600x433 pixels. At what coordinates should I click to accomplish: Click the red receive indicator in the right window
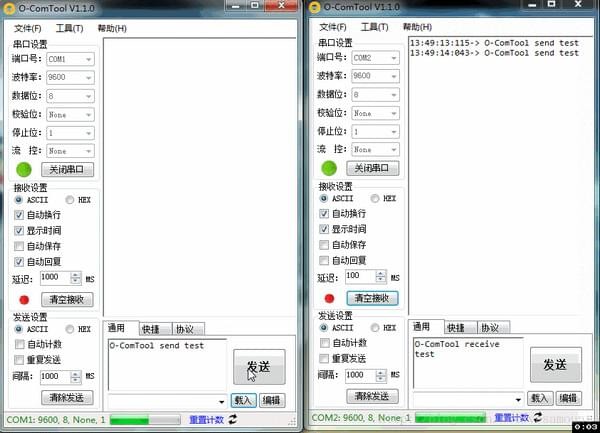click(329, 298)
